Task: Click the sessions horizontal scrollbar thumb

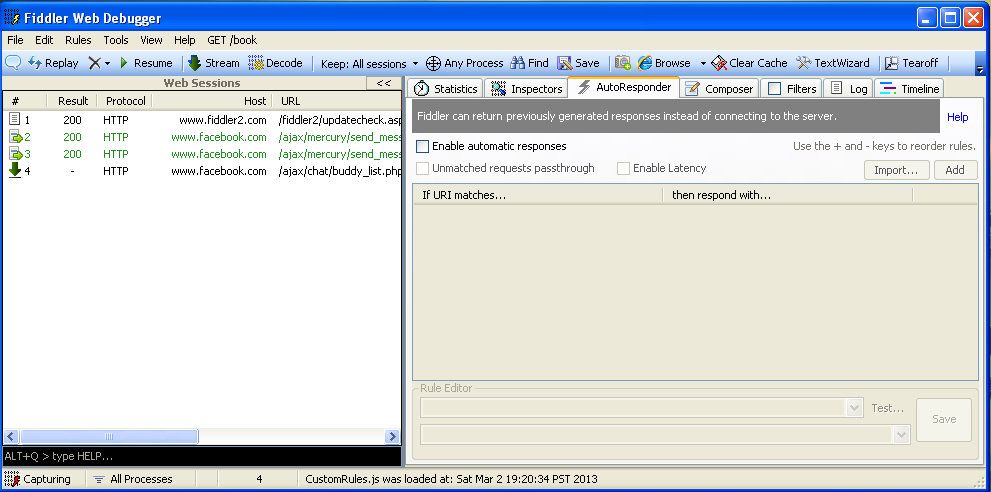Action: tap(109, 436)
